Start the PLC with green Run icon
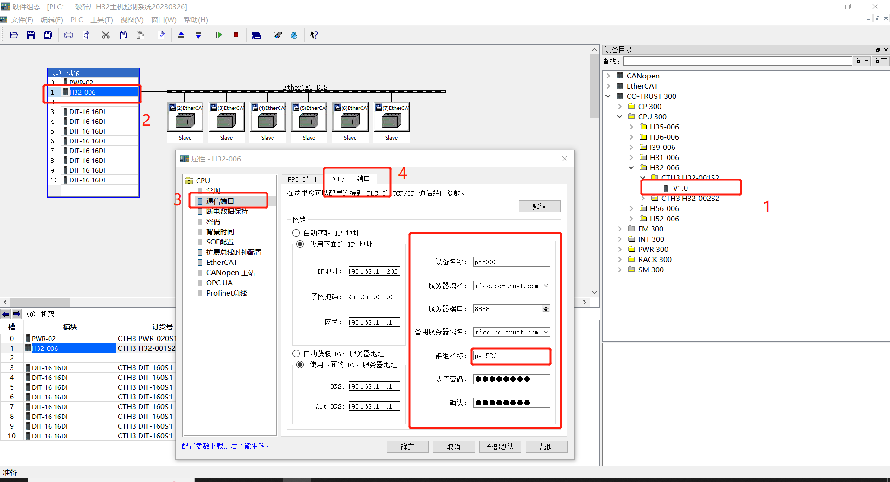The width and height of the screenshot is (890, 482). click(219, 35)
